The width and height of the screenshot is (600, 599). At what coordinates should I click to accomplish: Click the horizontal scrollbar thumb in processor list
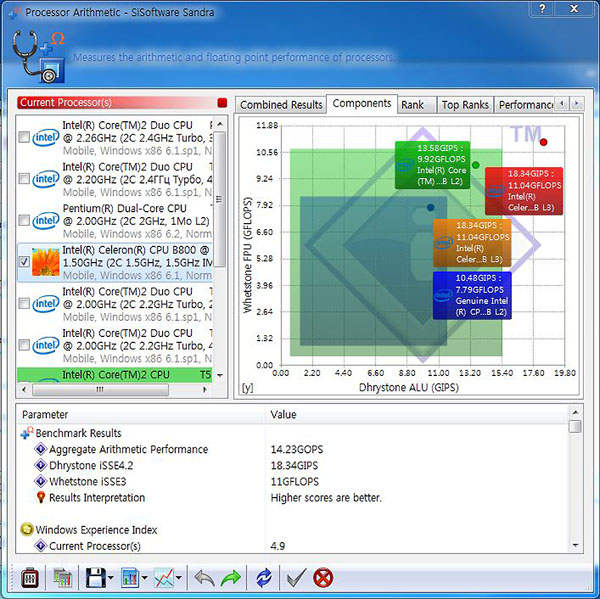click(x=100, y=390)
